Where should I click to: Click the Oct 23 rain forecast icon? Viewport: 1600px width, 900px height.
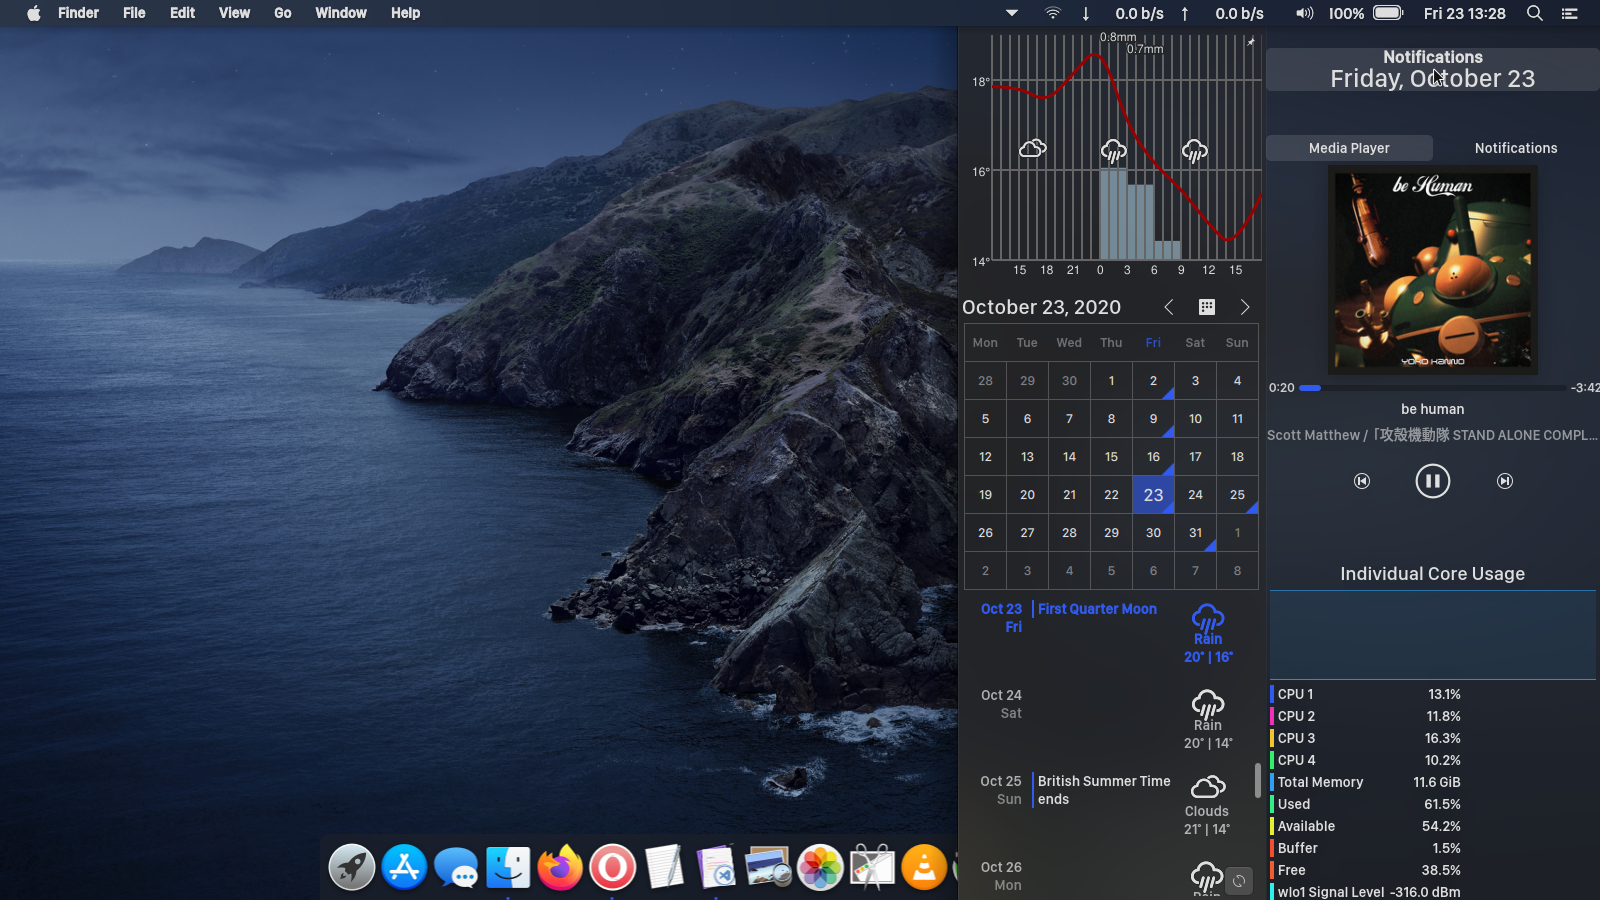click(x=1208, y=618)
